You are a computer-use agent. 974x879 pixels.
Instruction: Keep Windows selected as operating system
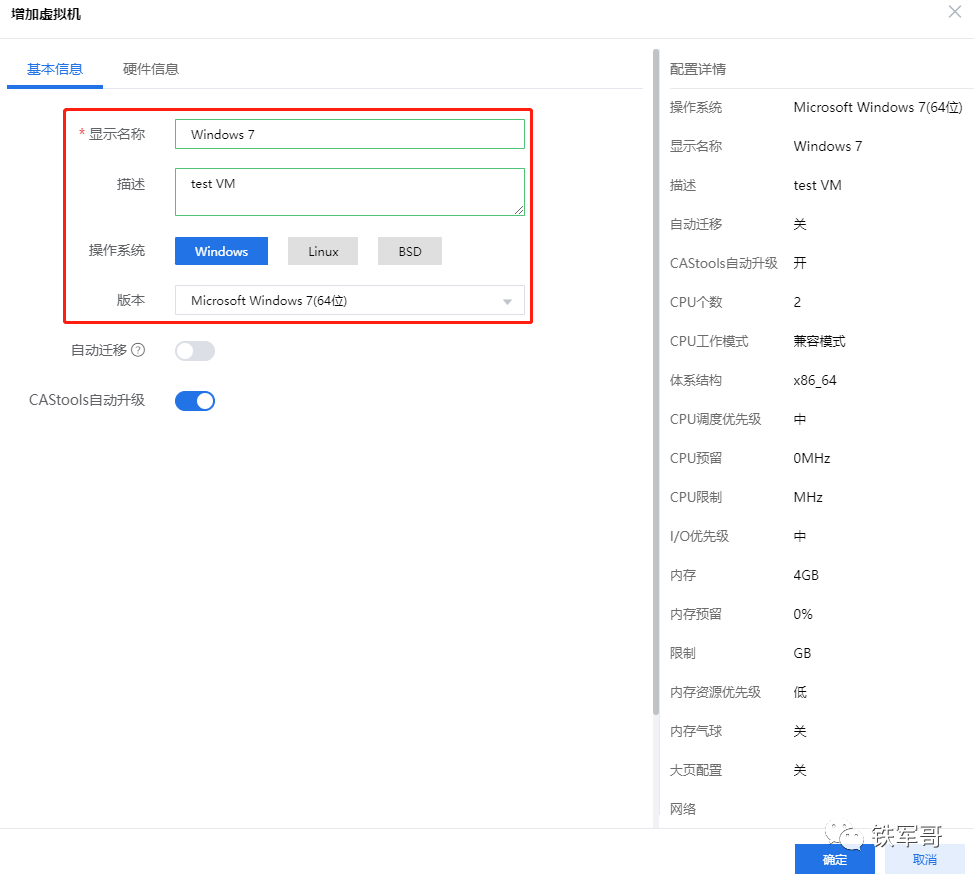point(221,251)
